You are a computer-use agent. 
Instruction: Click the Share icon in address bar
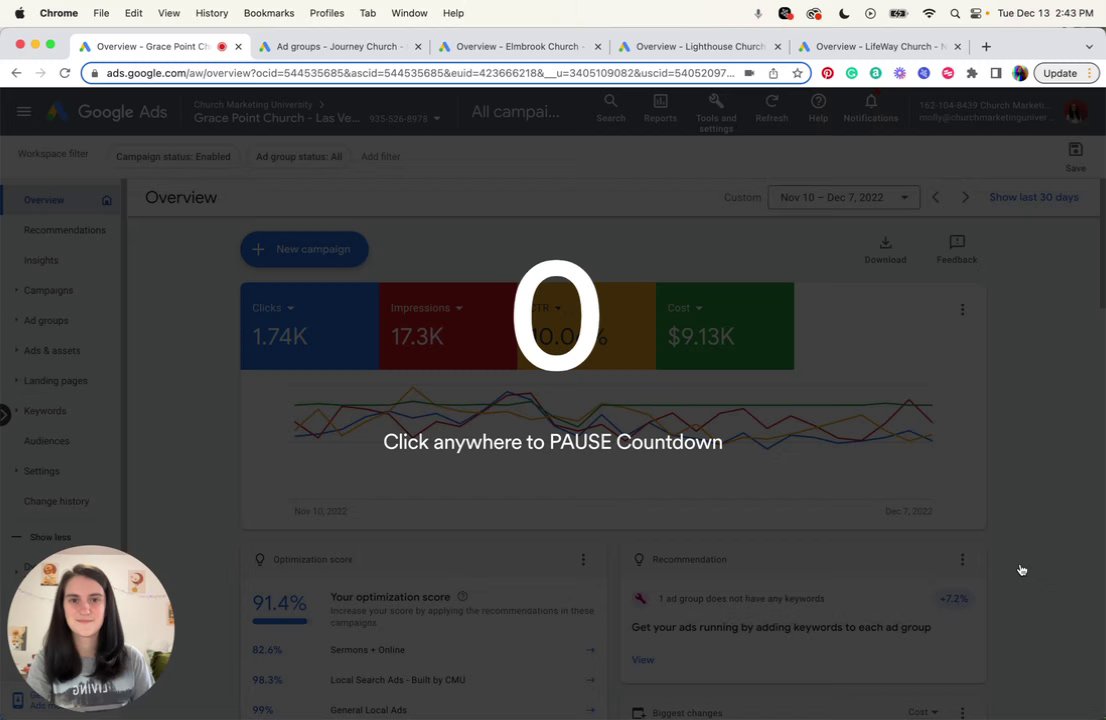(773, 73)
